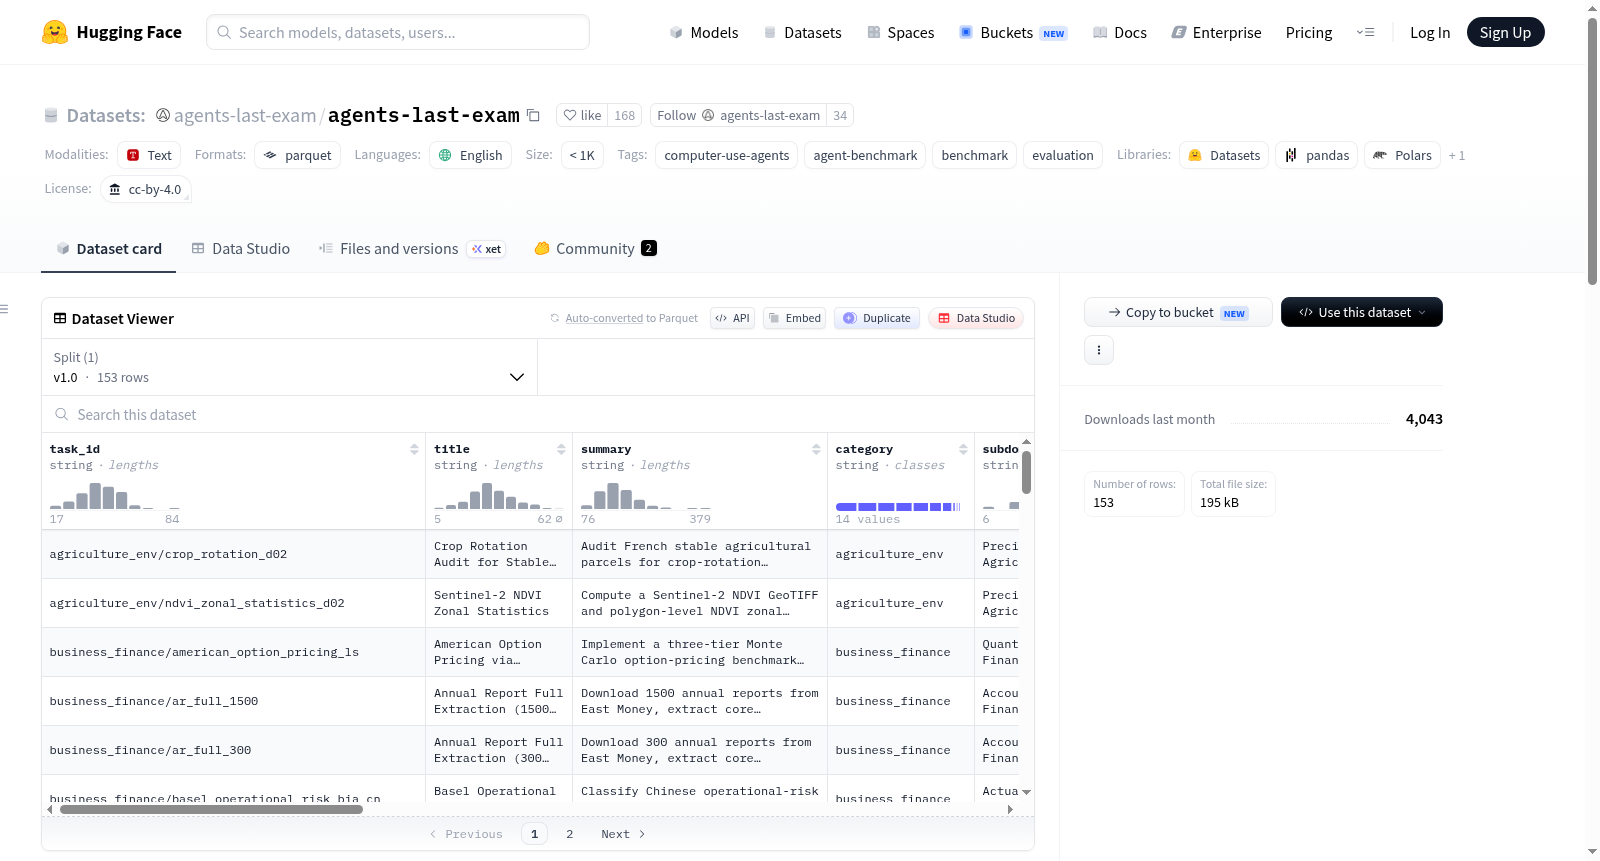Open the additional navigation menu icon

[1365, 32]
